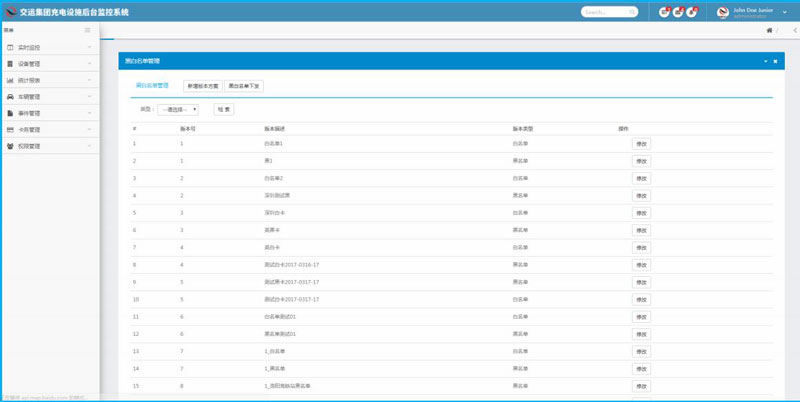Switch to the 黑白名单管理 tab

(152, 86)
